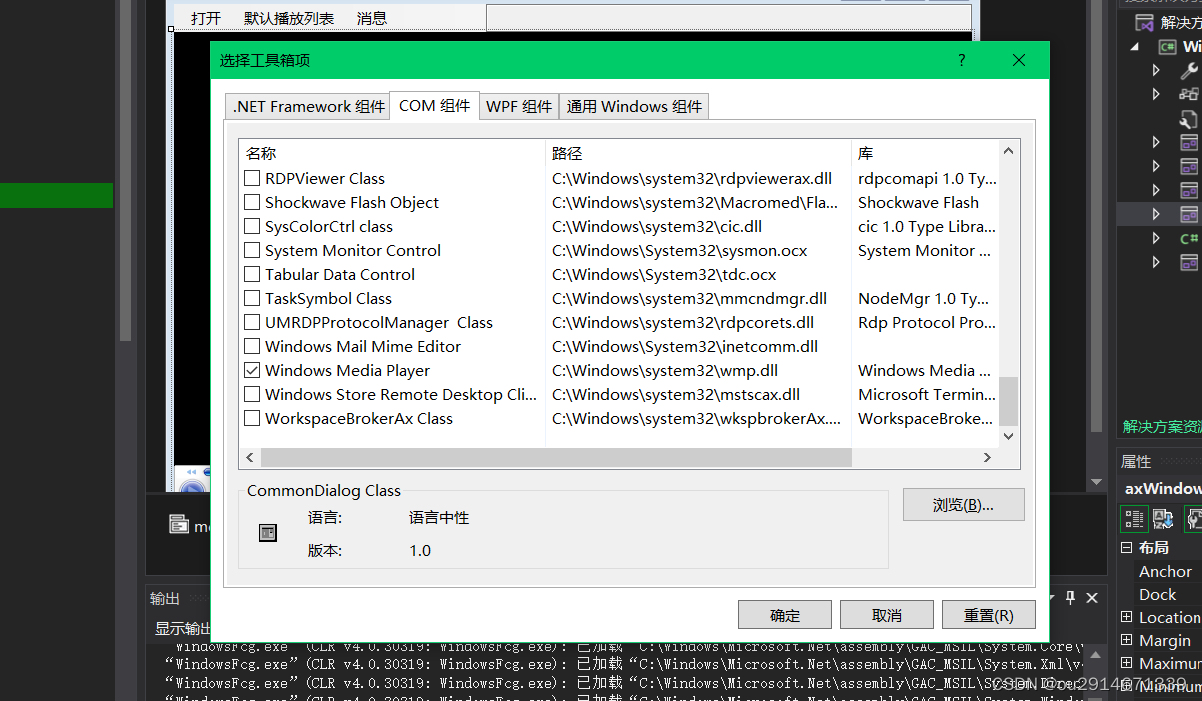Click the categorized view icon in Properties panel
The height and width of the screenshot is (701, 1202).
point(1134,518)
